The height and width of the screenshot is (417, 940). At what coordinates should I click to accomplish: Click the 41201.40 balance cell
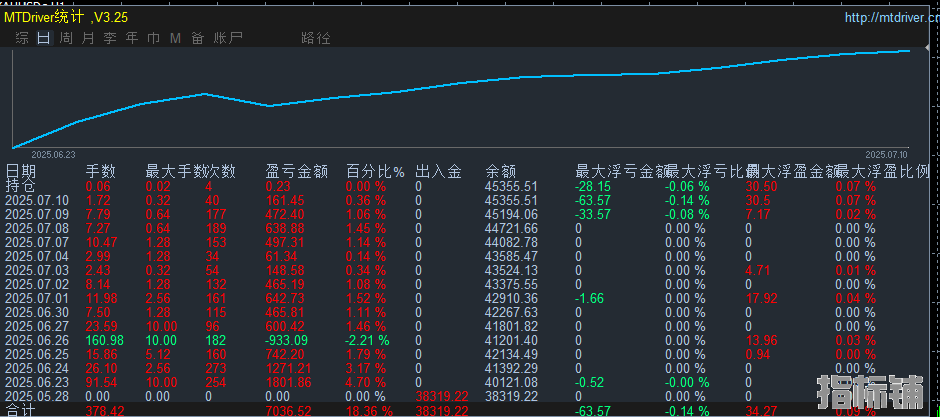511,340
